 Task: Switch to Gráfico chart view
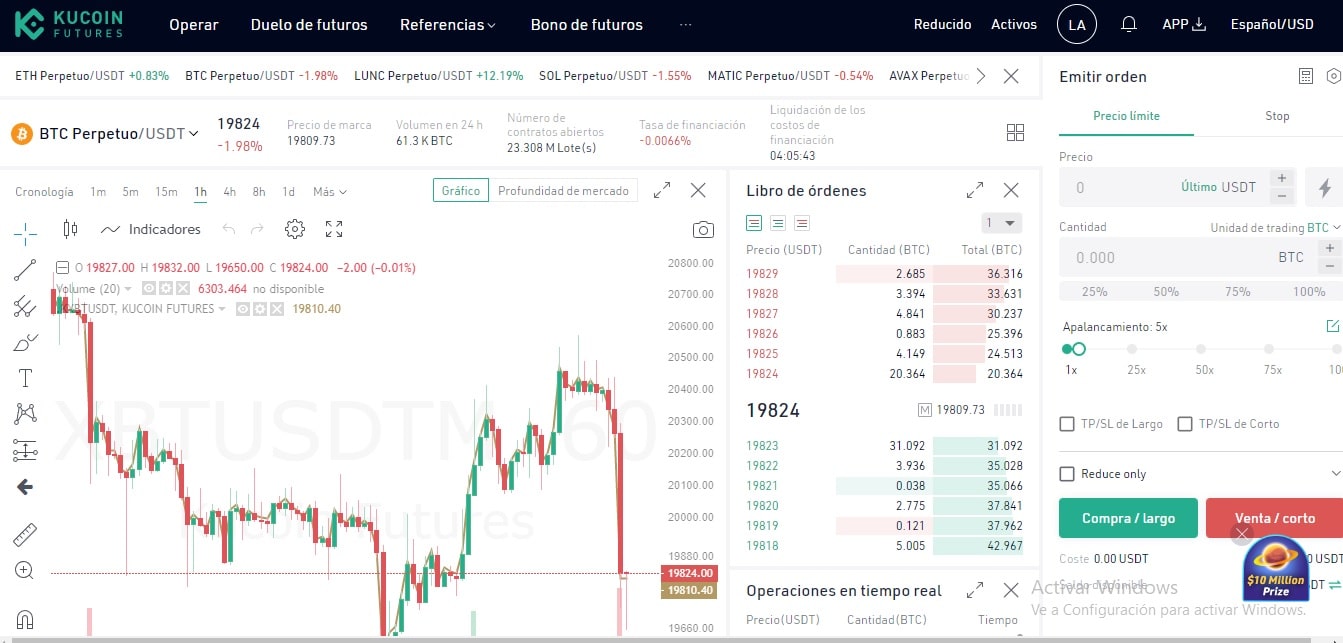coord(461,190)
